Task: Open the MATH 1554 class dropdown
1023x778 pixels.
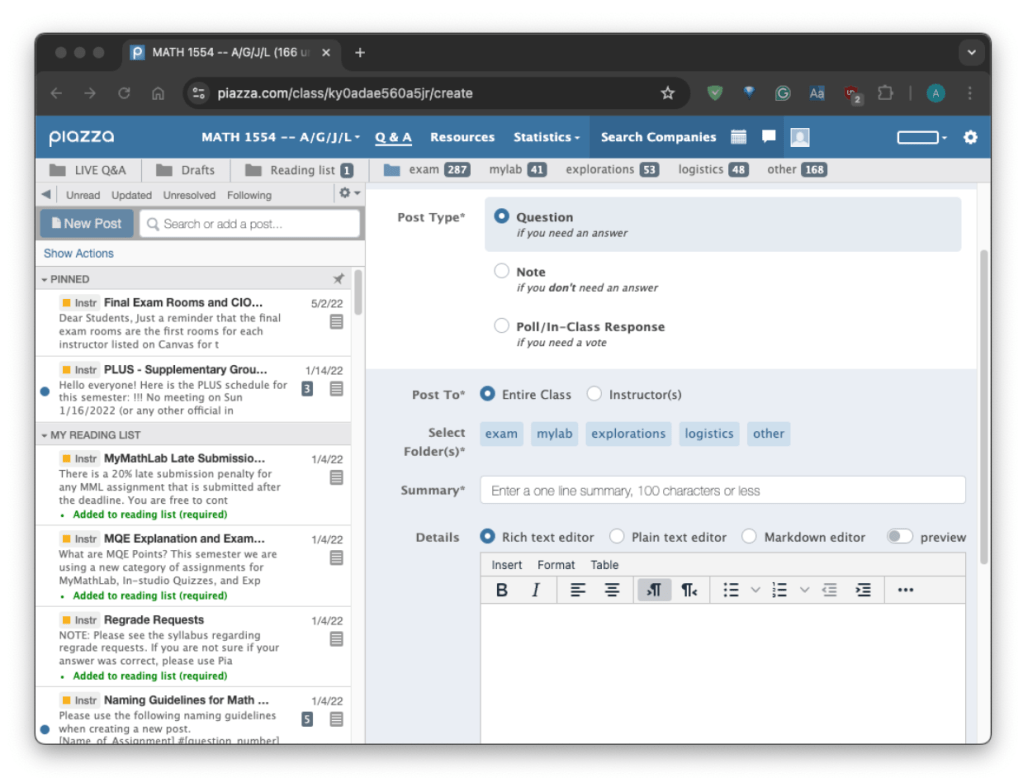Action: [x=281, y=137]
